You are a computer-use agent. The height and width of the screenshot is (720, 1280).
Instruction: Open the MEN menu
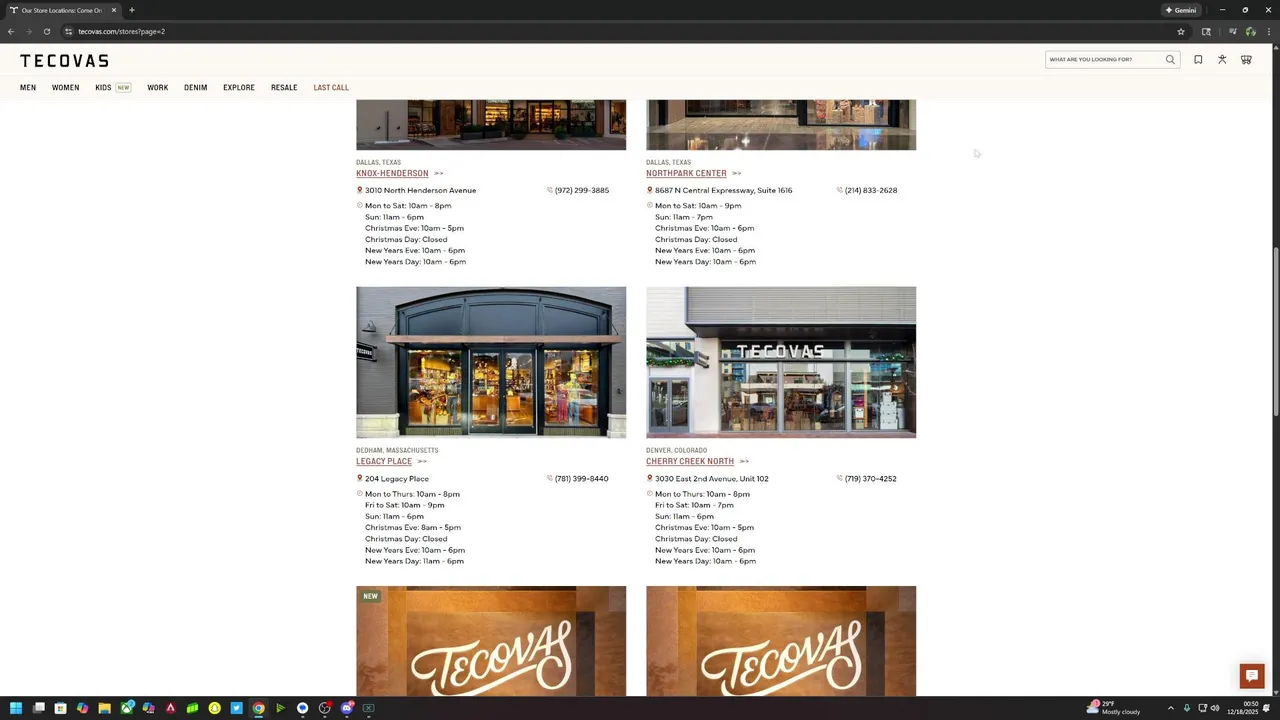[x=28, y=88]
